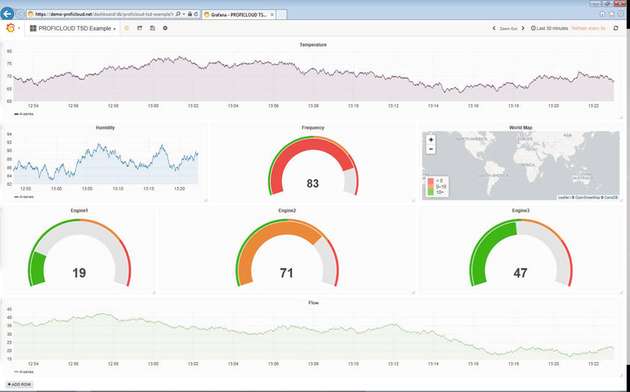Viewport: 630px width, 392px height.
Task: Shift time range forward with right chevron
Action: 523,29
